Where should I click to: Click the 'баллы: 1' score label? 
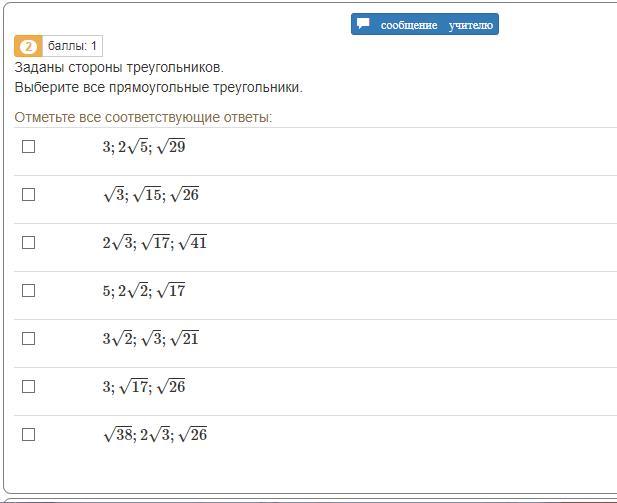pyautogui.click(x=73, y=46)
